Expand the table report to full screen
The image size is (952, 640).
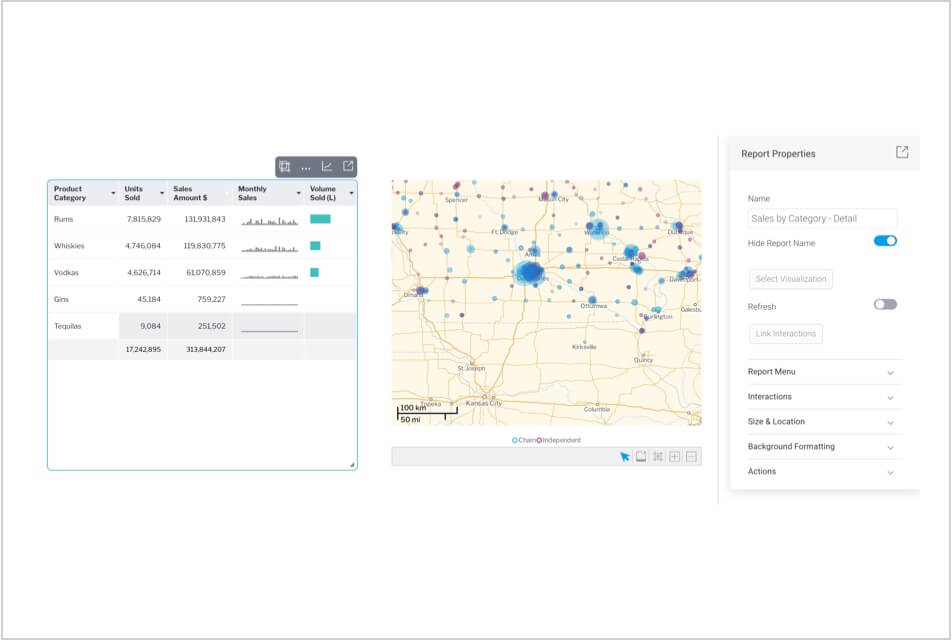point(348,166)
